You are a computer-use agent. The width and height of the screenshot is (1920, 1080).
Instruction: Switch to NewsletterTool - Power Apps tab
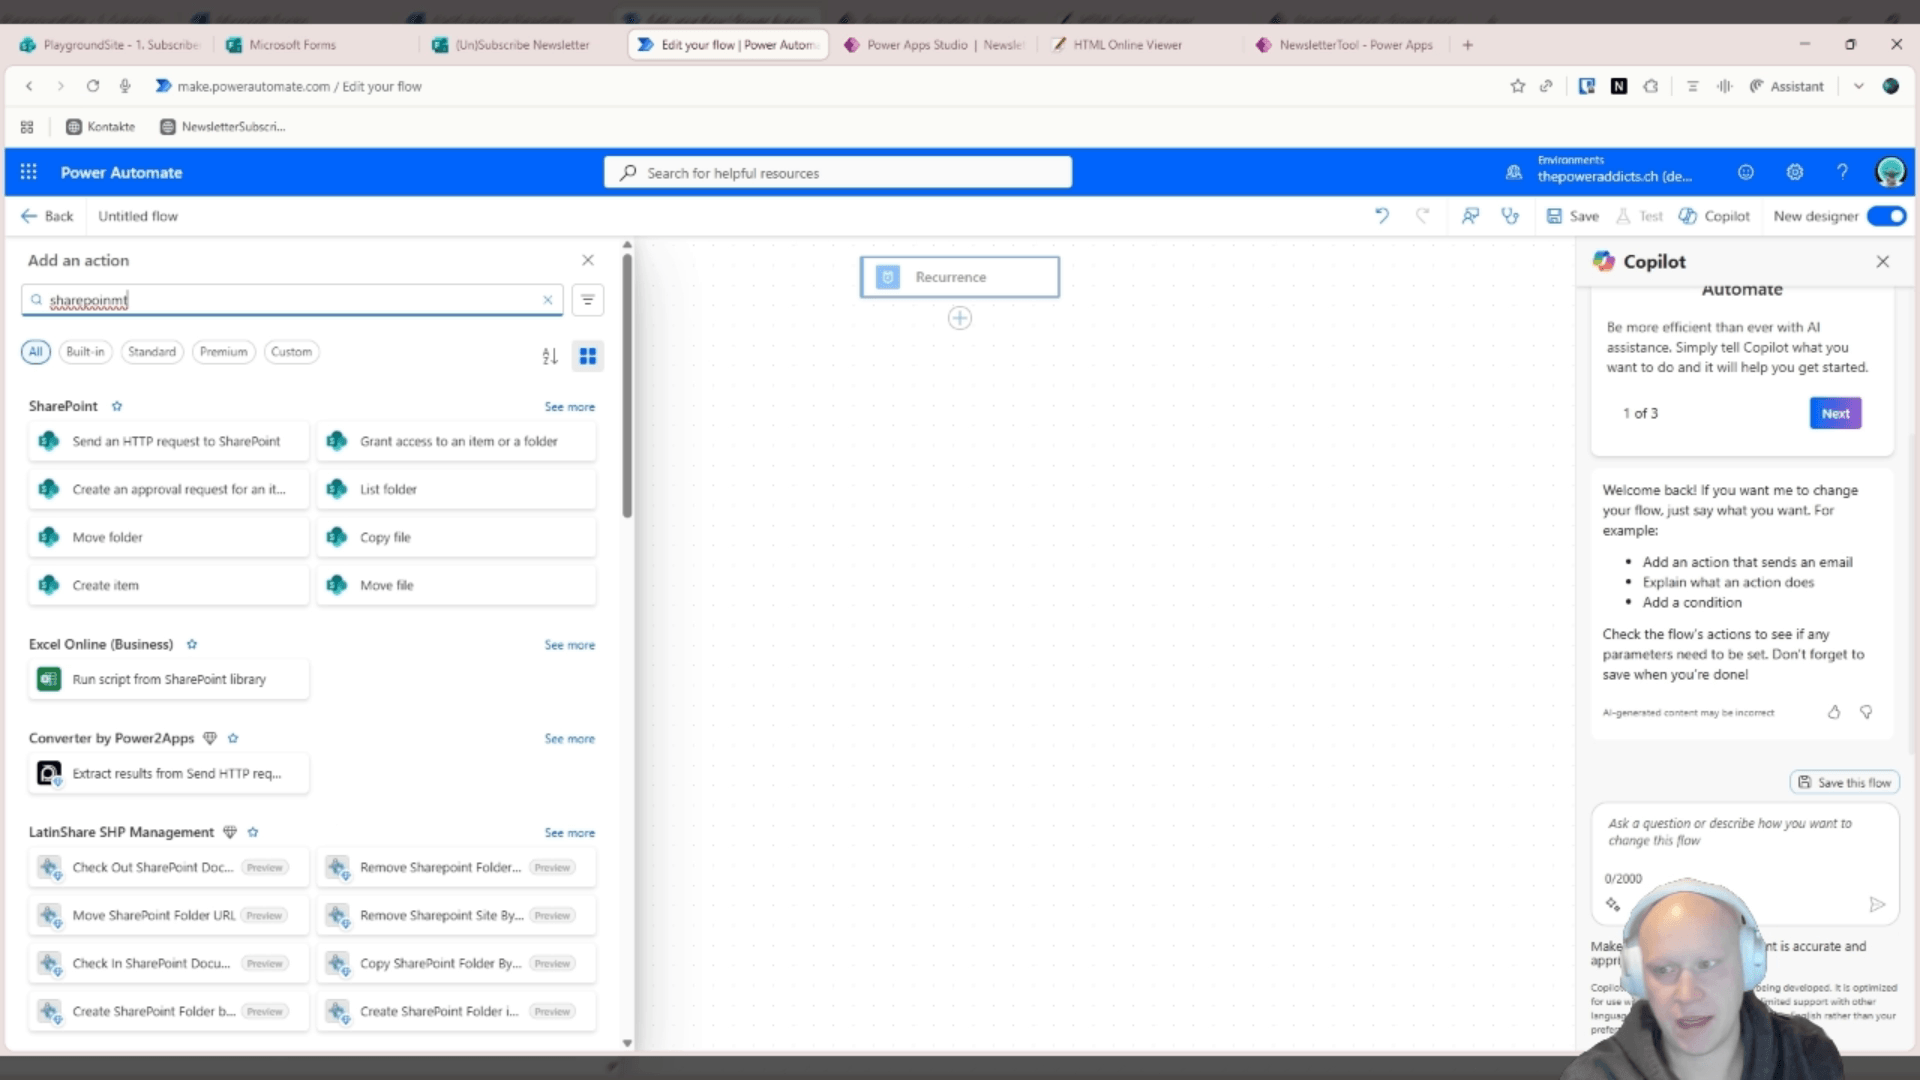1345,45
